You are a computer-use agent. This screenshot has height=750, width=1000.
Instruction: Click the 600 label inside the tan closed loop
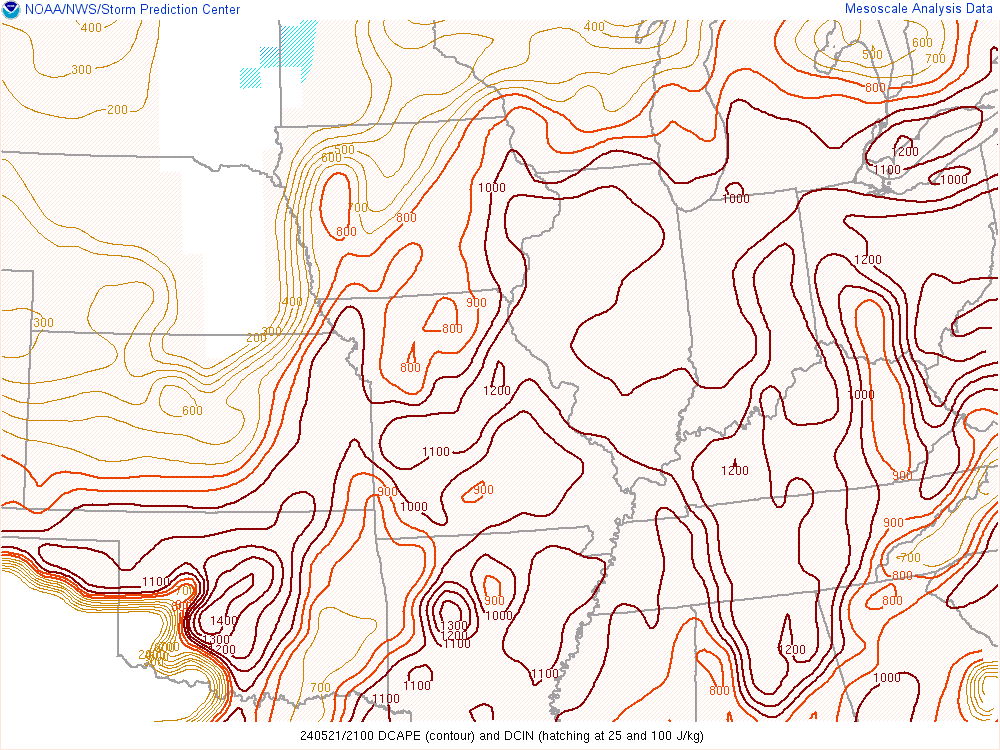(x=192, y=411)
